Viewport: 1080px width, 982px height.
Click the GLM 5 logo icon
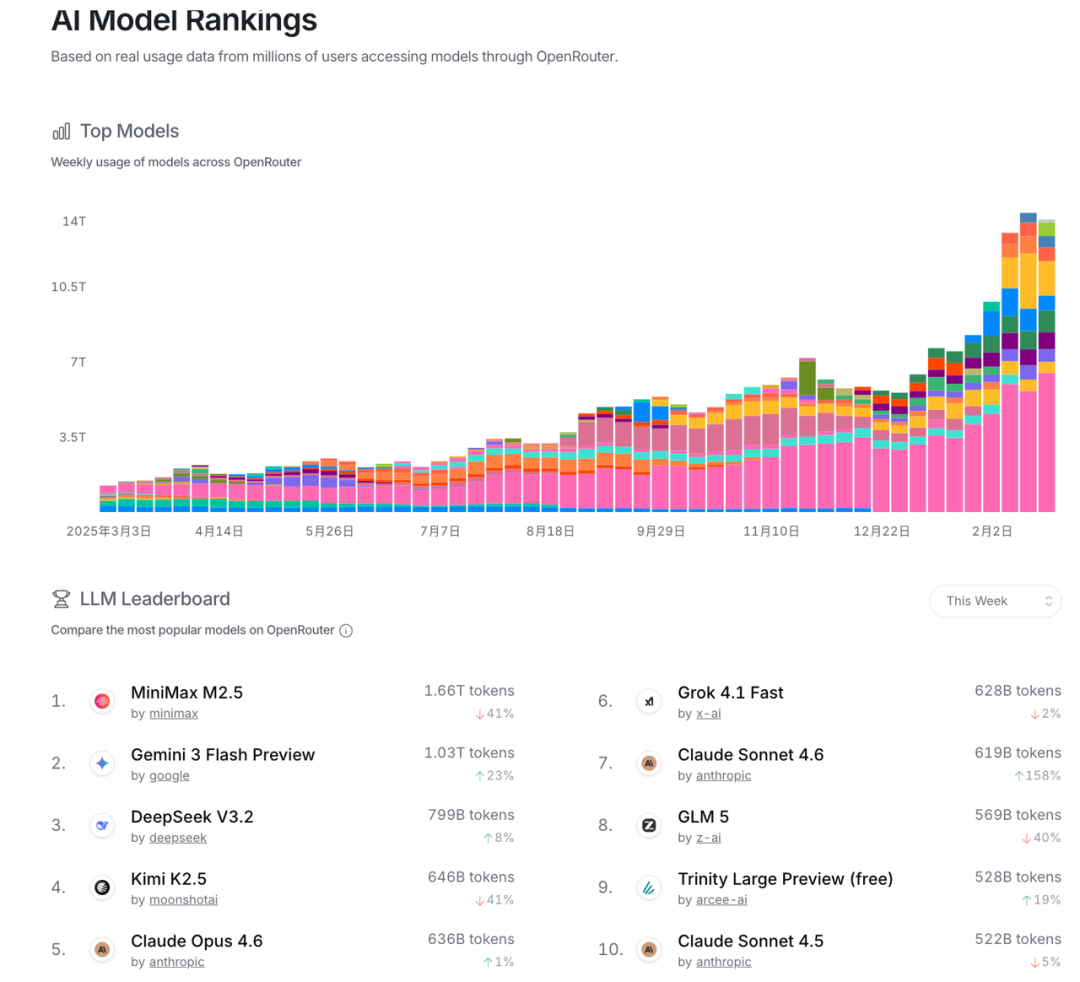point(649,826)
